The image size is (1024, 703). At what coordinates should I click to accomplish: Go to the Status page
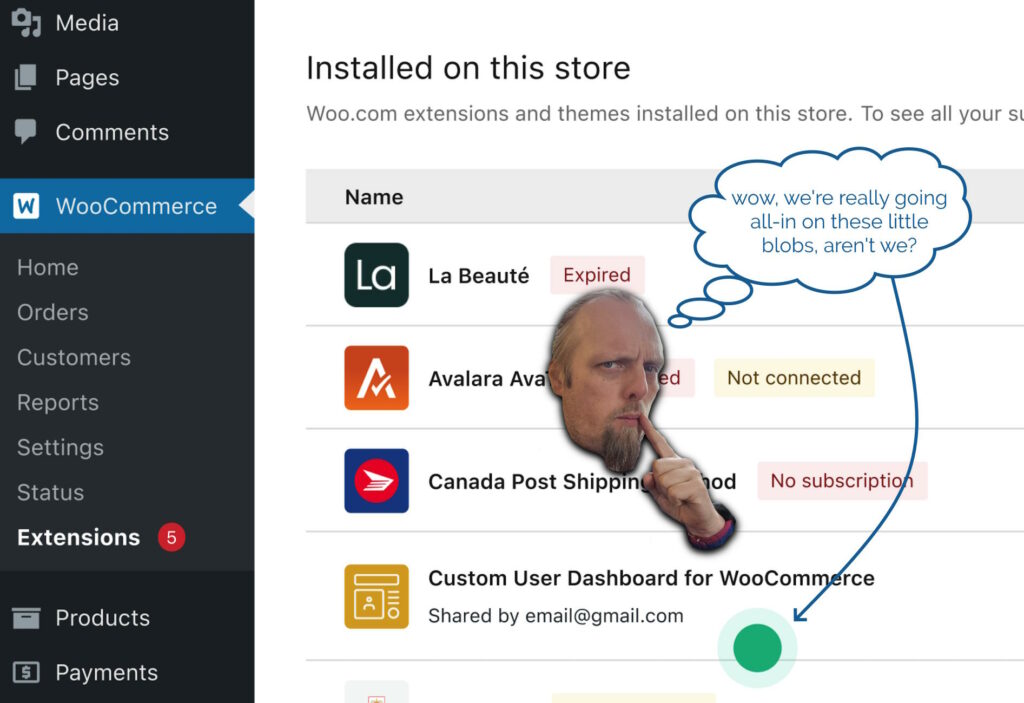(50, 492)
